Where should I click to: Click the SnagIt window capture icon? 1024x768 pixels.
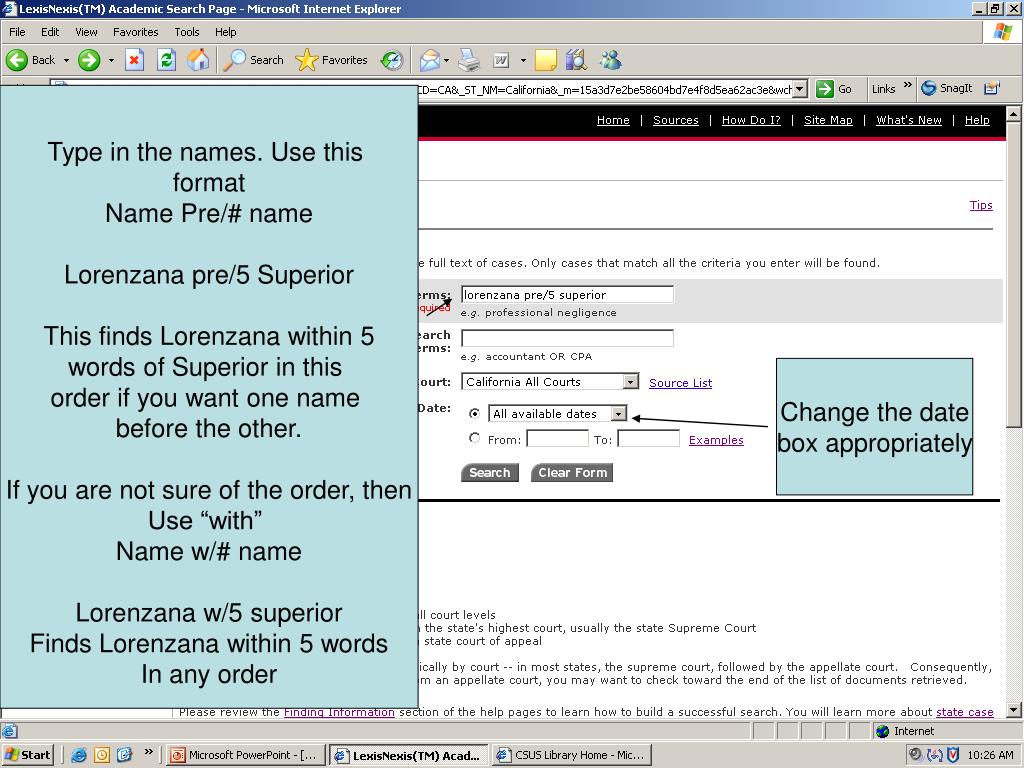[x=991, y=88]
